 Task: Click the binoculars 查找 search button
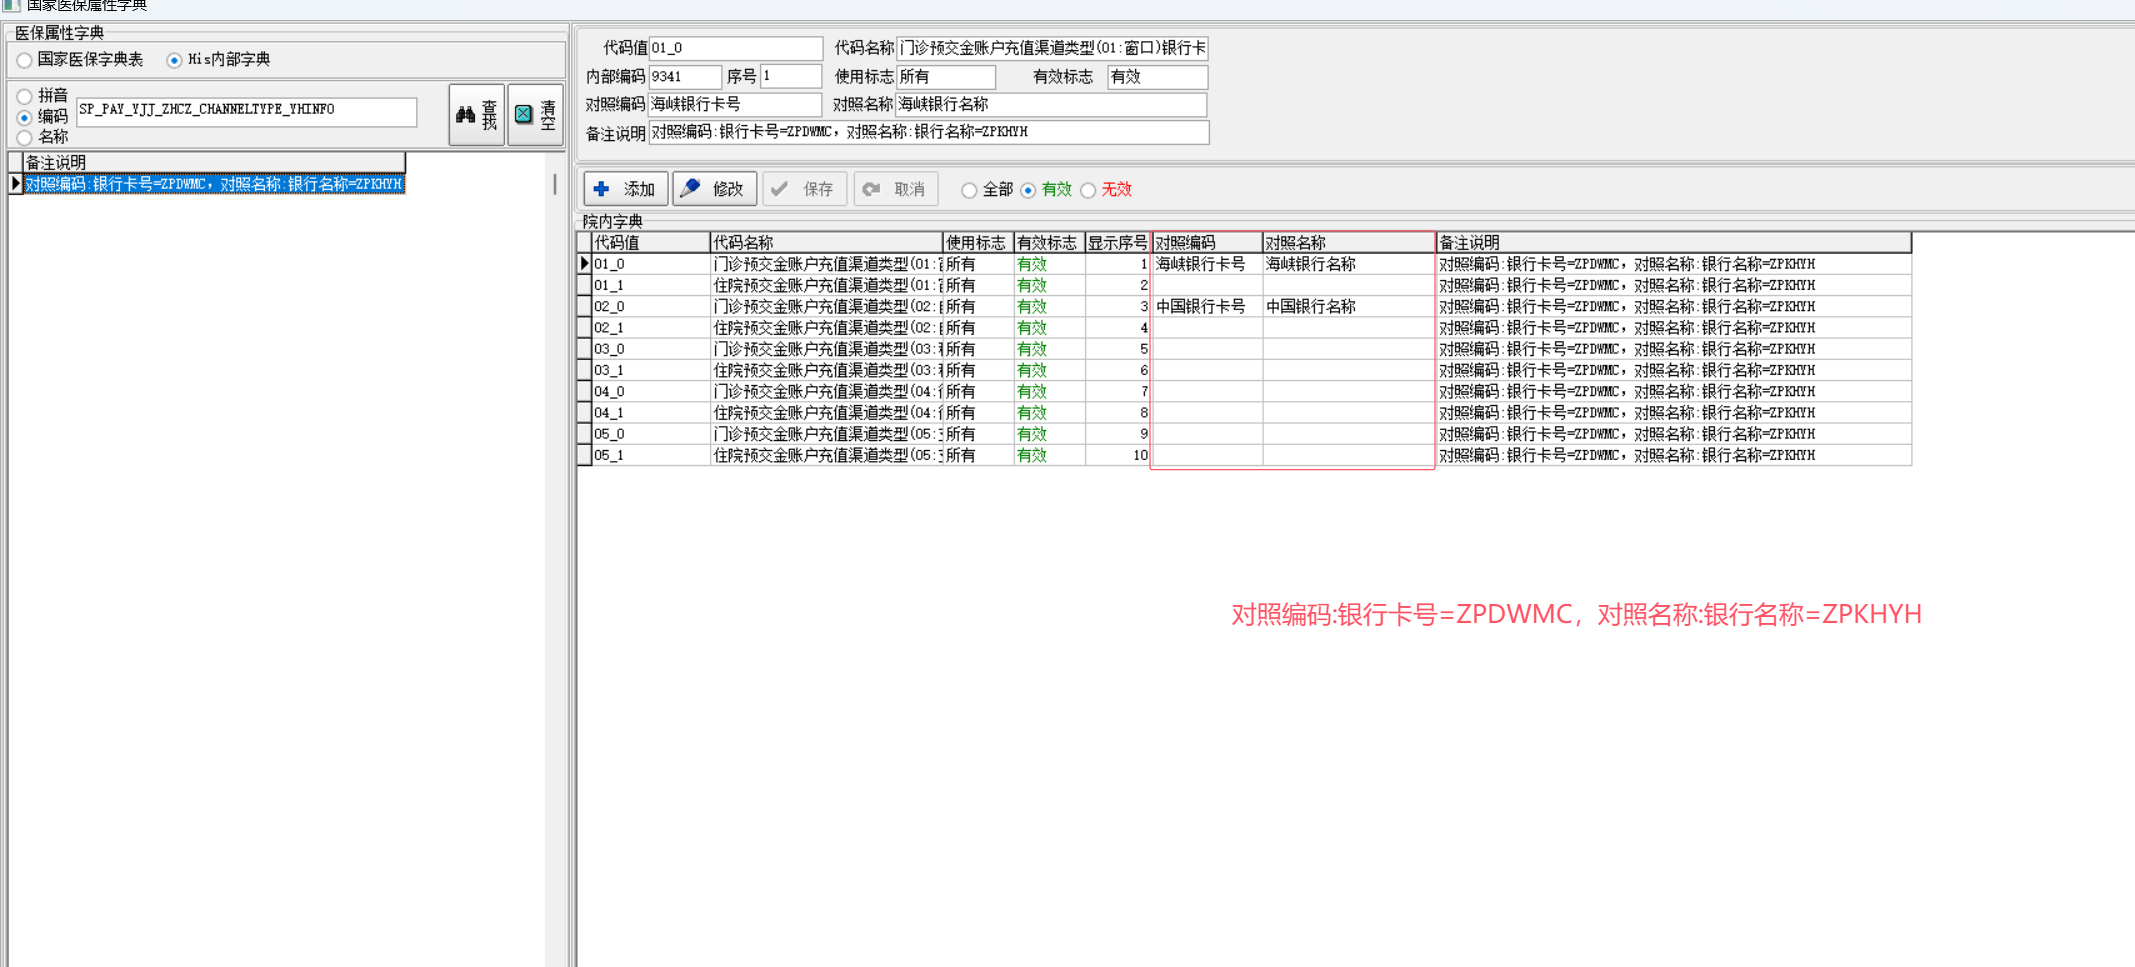(476, 115)
